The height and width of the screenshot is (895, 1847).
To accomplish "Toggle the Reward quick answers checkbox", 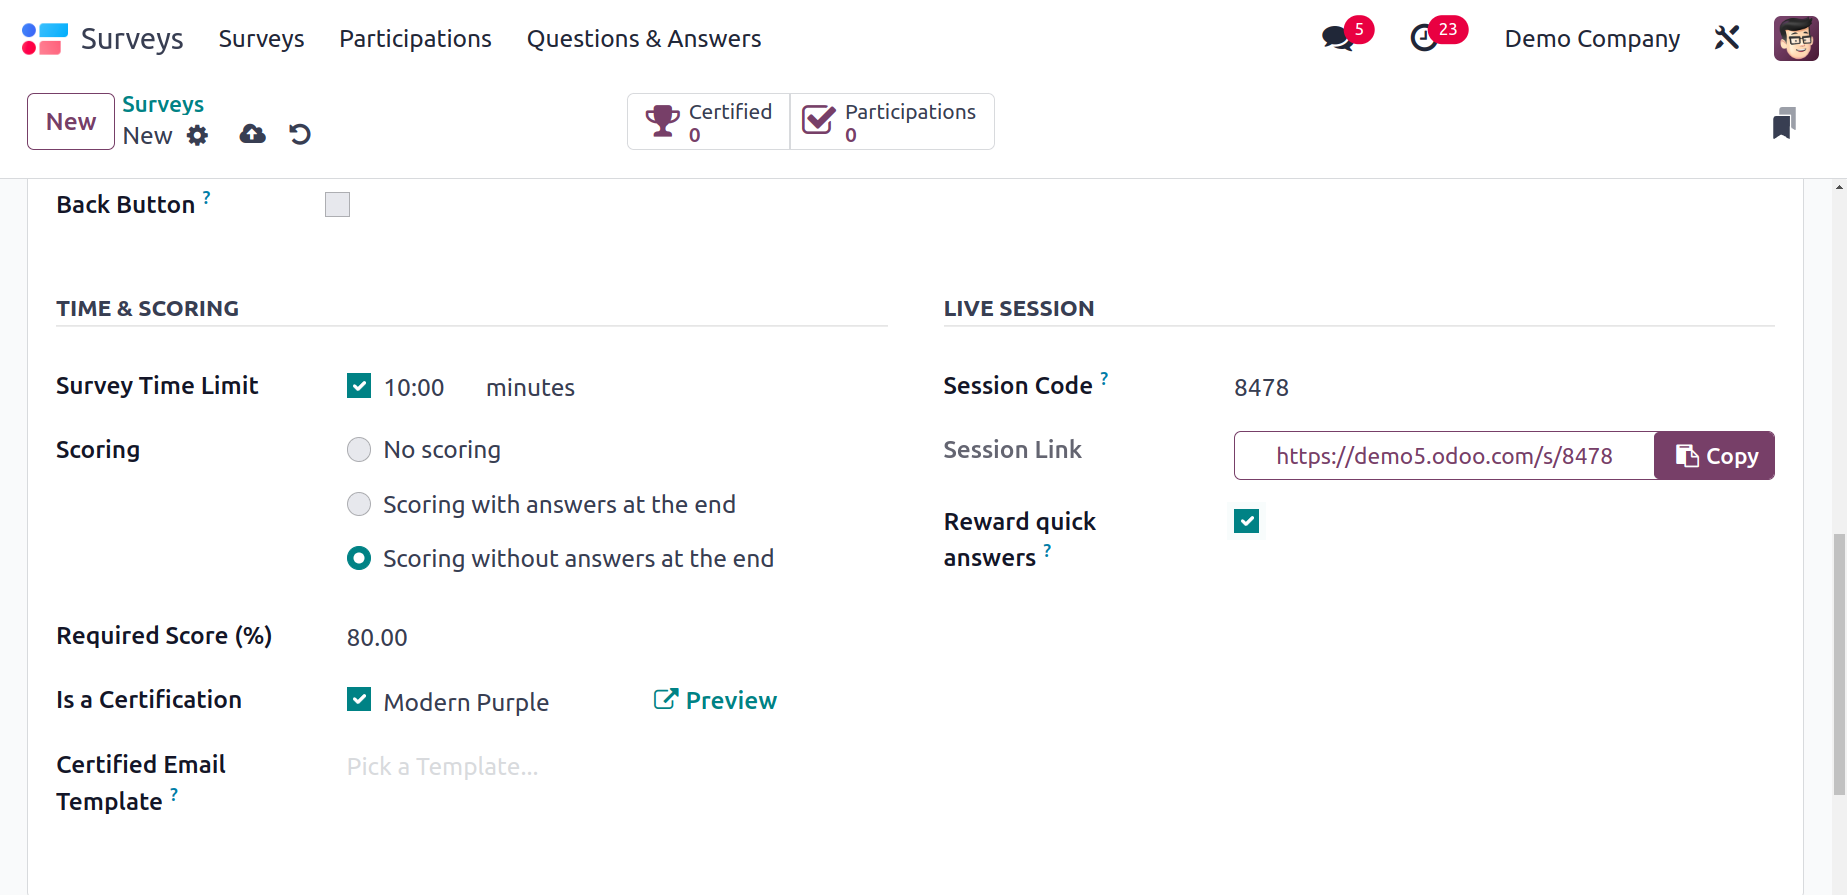I will (1246, 521).
